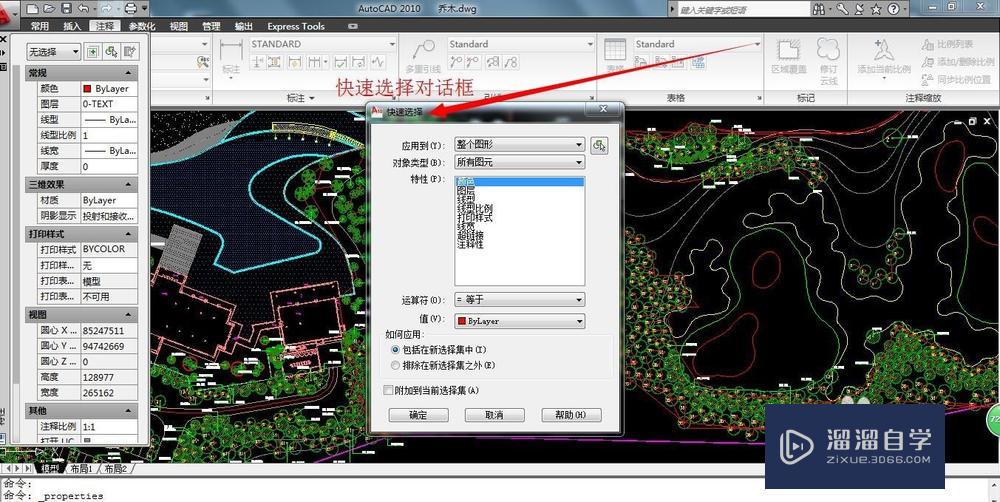Click the 确定 button in Quick Select dialog

418,415
